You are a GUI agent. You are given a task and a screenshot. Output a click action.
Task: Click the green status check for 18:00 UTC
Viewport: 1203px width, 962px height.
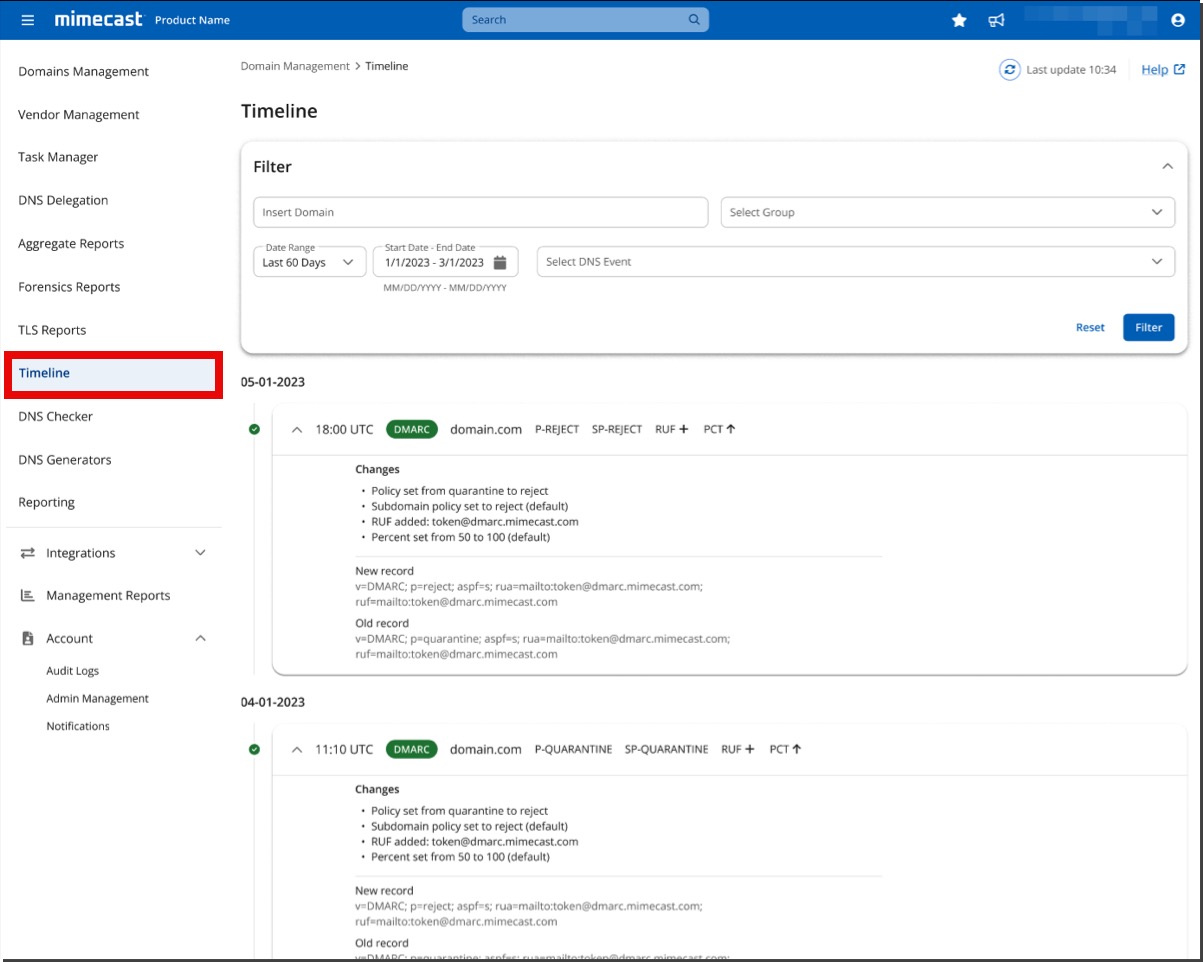point(254,429)
